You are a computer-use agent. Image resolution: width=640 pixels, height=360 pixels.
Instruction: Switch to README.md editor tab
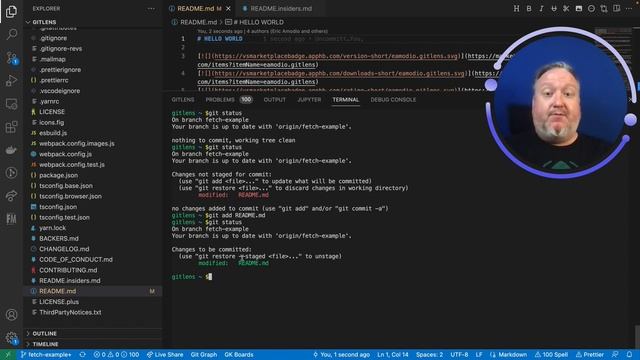[196, 8]
